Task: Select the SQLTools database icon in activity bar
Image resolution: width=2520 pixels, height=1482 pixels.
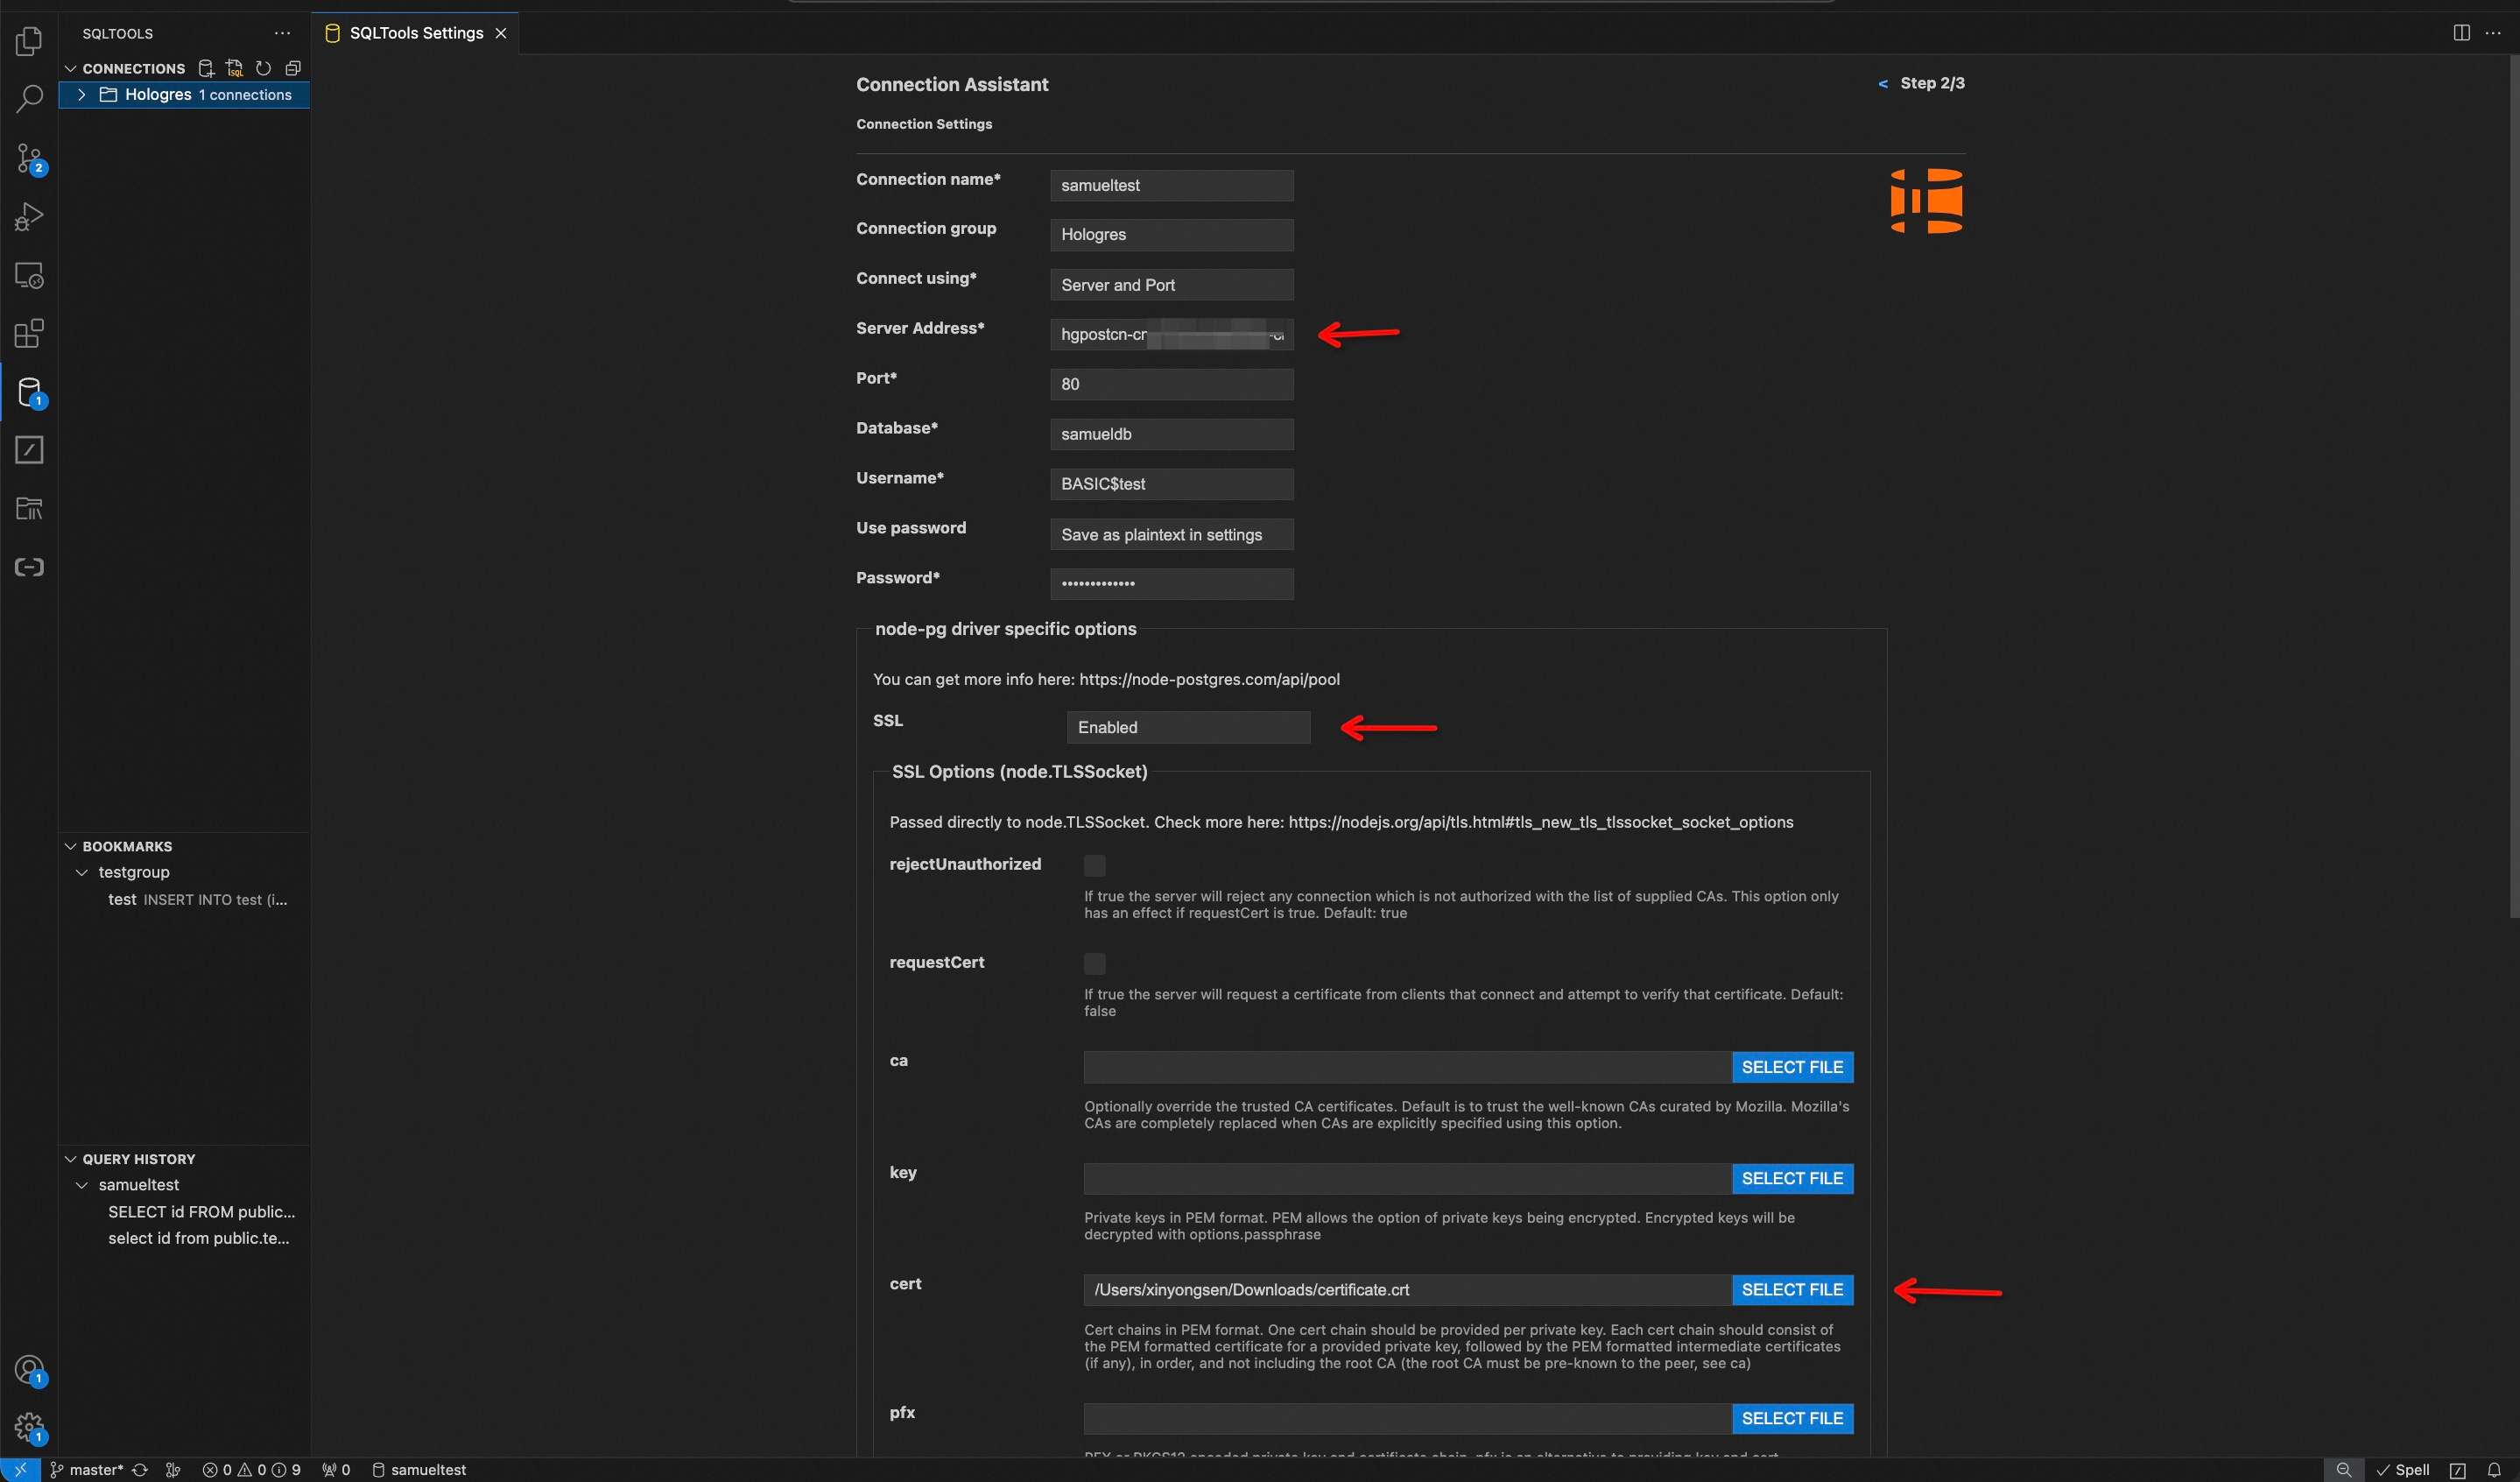Action: point(29,392)
